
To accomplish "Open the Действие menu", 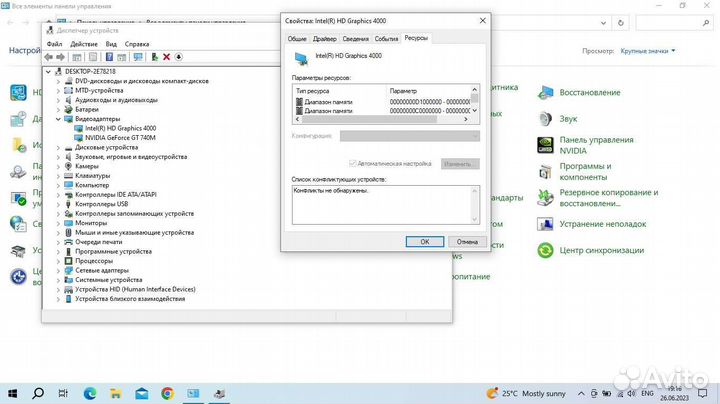I will (84, 44).
